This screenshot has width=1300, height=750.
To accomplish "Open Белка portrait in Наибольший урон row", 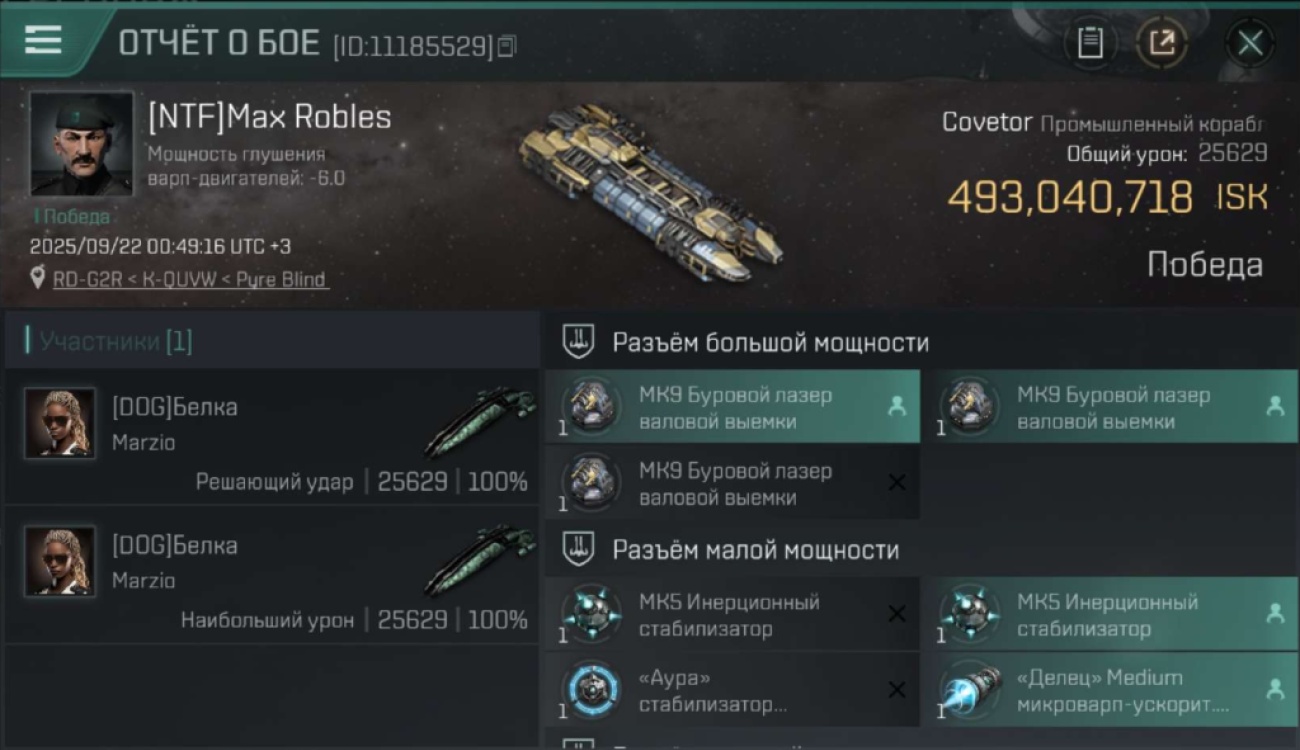I will (x=60, y=561).
